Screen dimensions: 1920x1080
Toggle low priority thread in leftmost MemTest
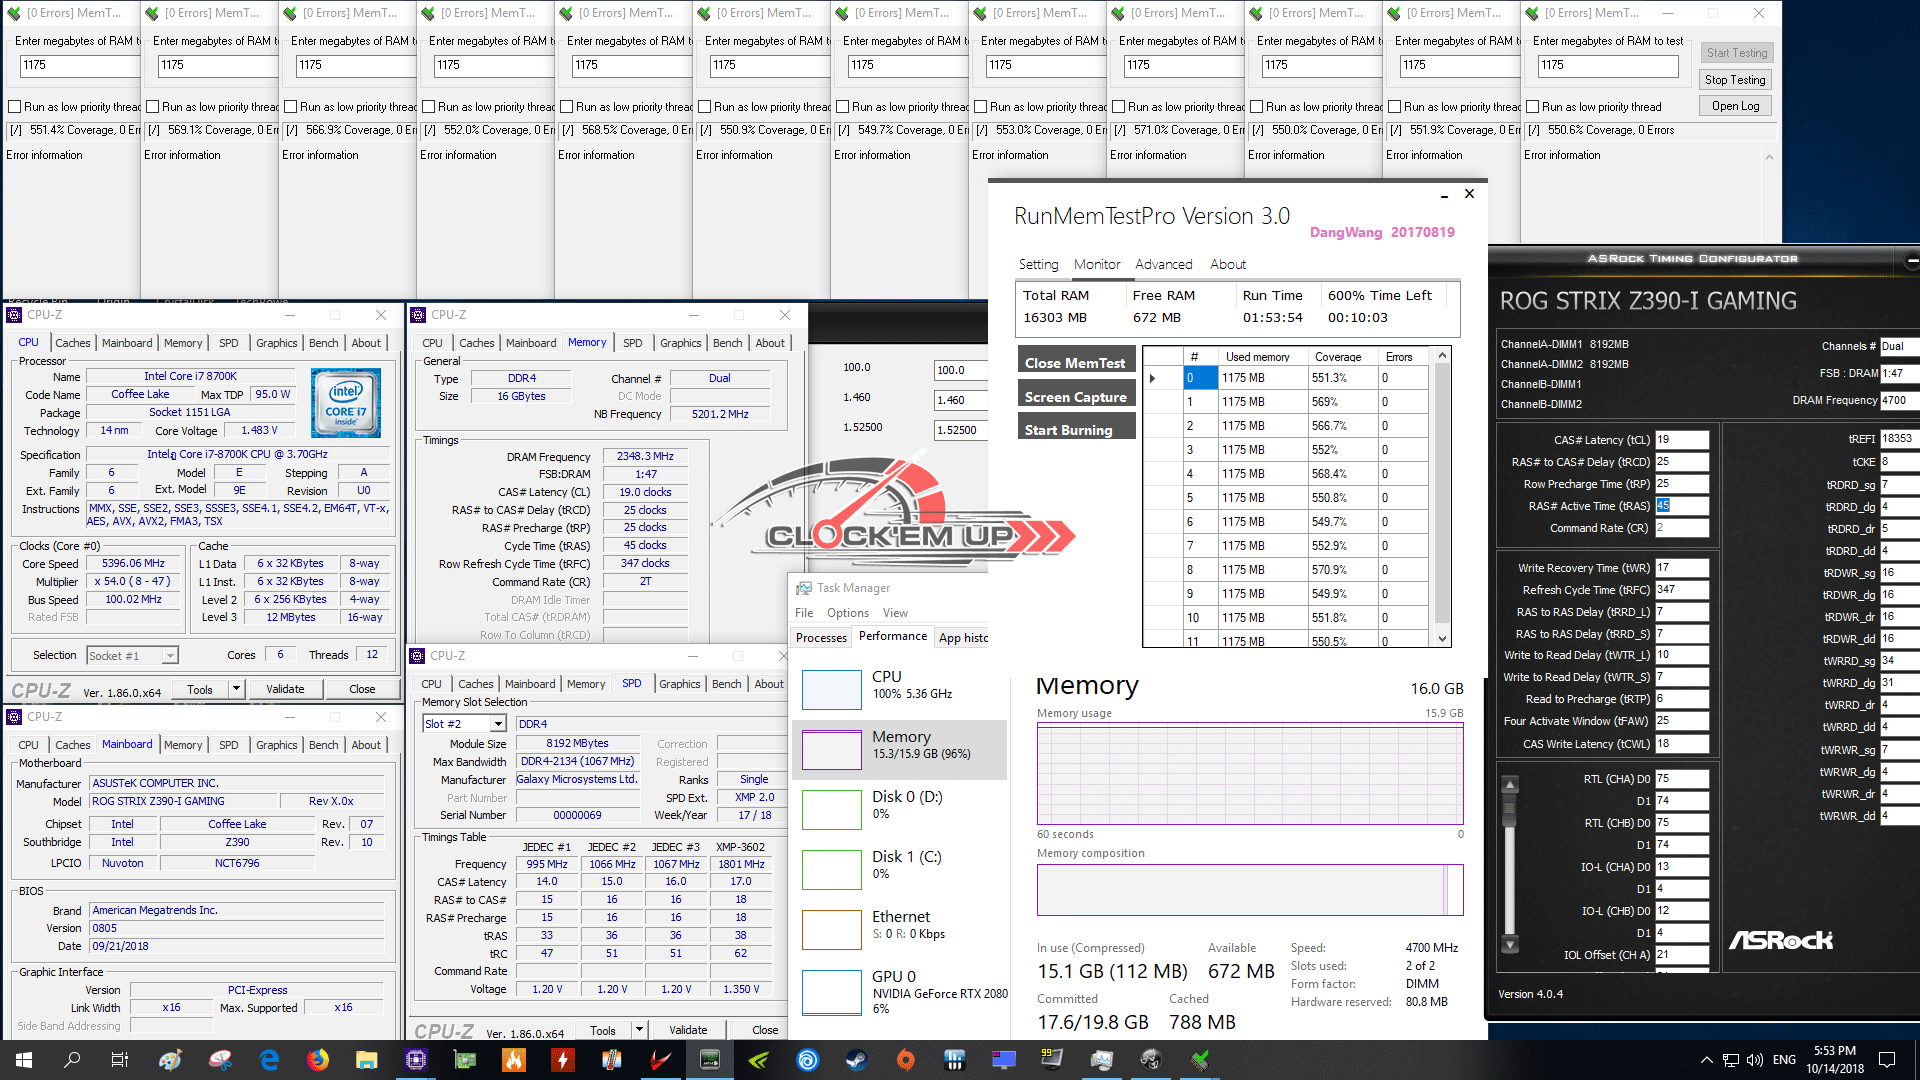pos(14,107)
